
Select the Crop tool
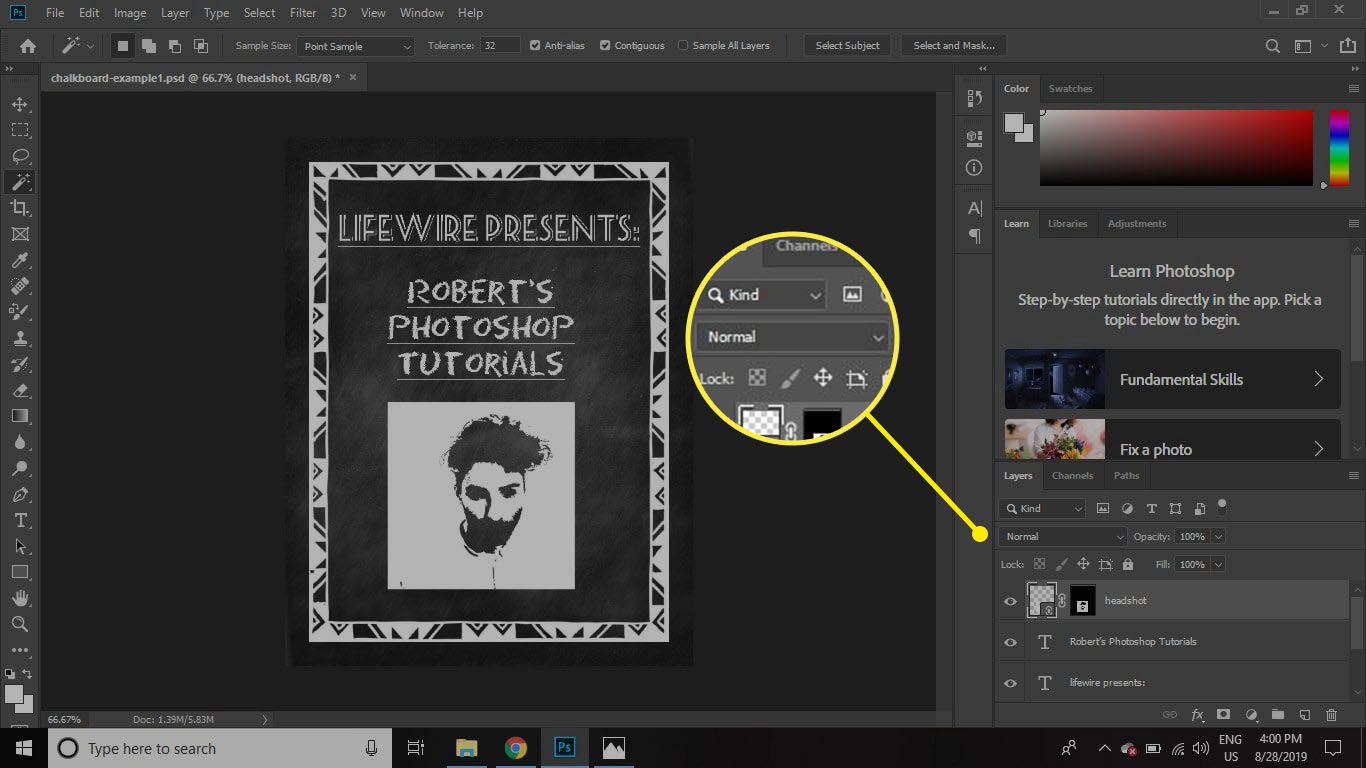[19, 208]
